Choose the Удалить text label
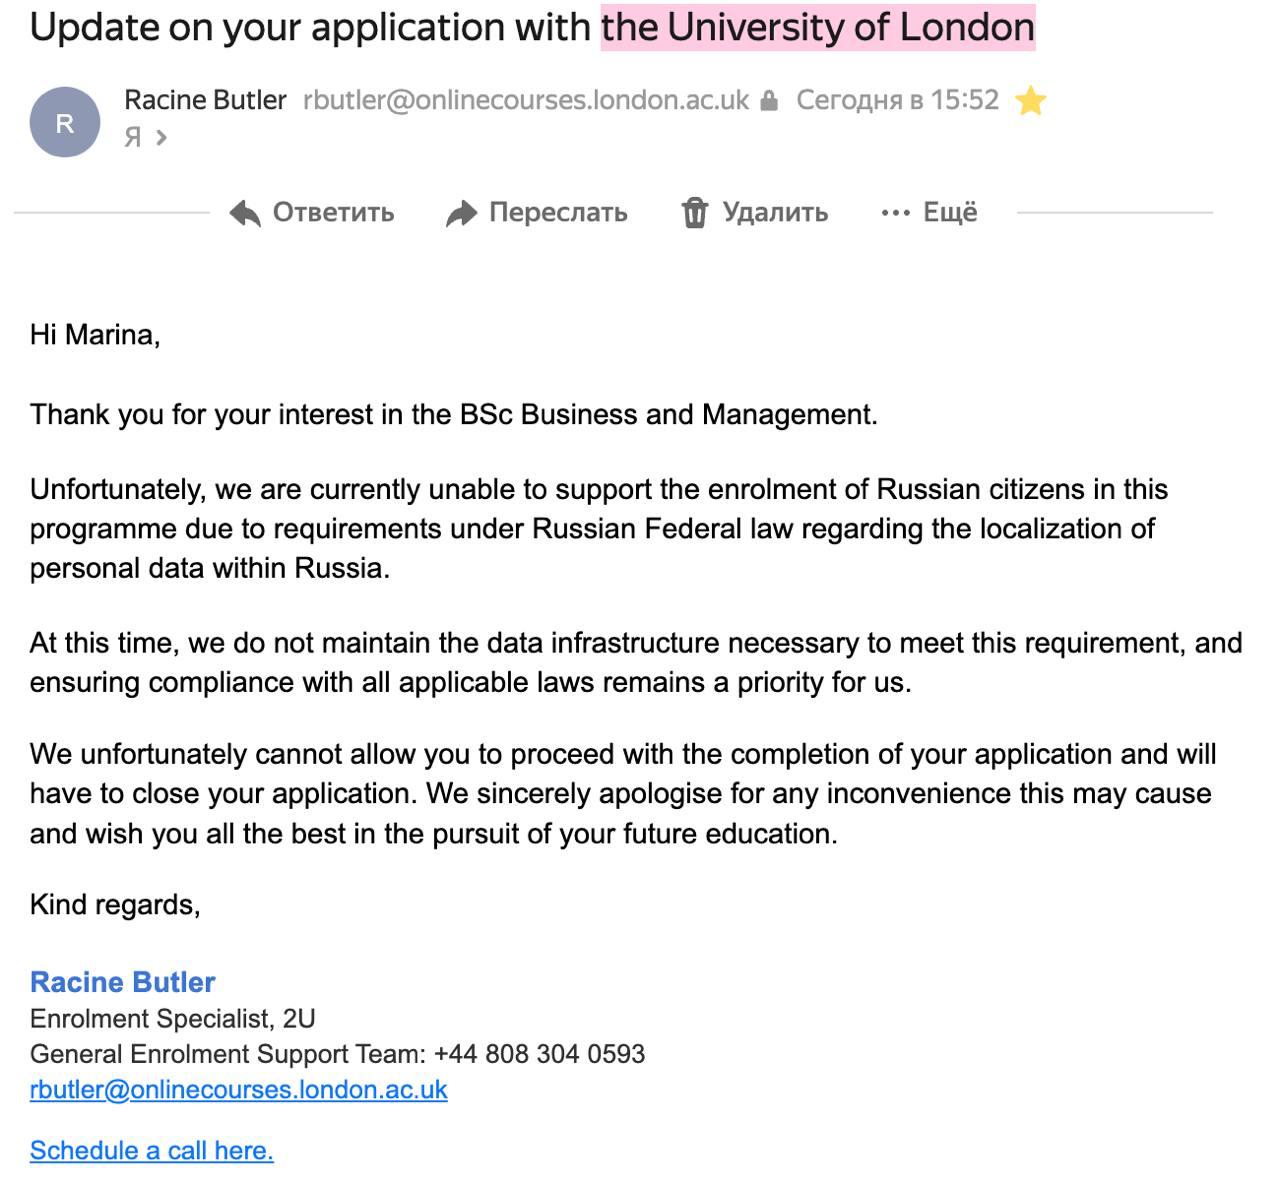Image resolution: width=1280 pixels, height=1185 pixels. click(x=775, y=213)
